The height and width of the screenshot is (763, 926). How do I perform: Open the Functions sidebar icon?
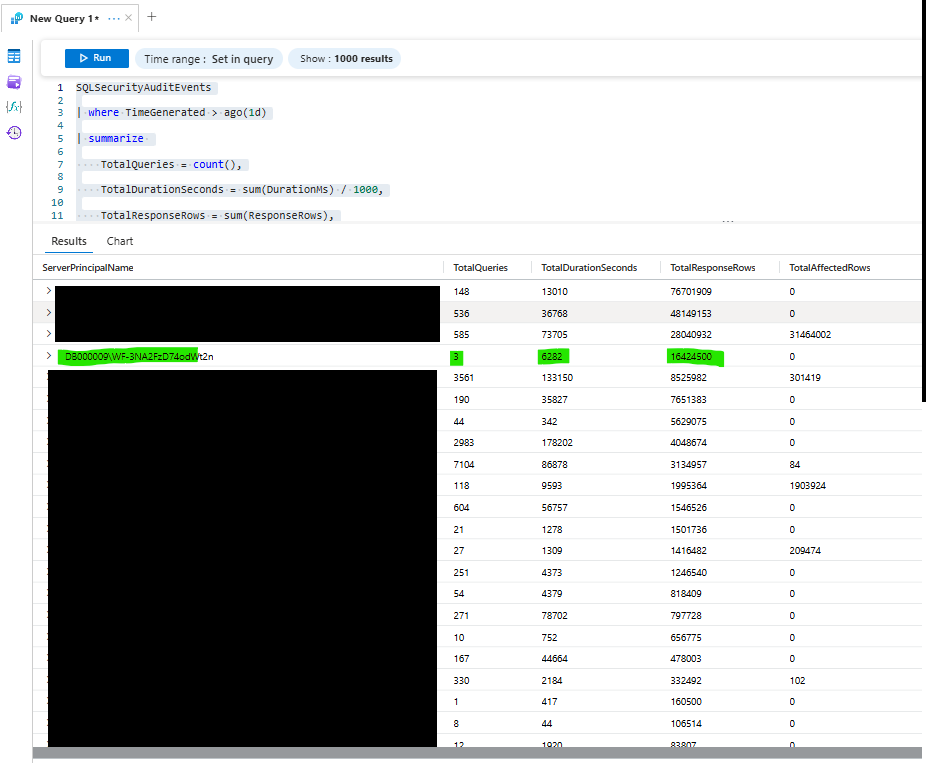click(x=14, y=107)
